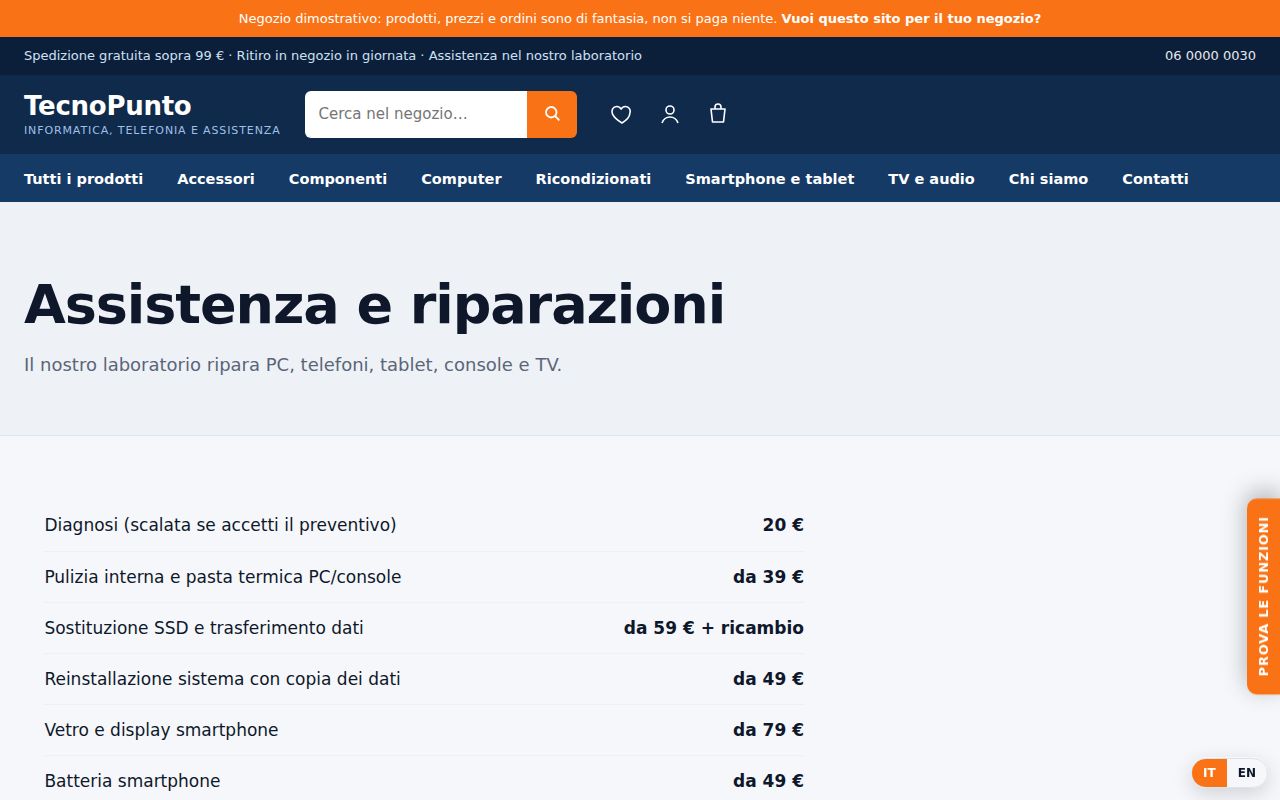The image size is (1280, 800).
Task: Select 'Sostituzione SSD e trasferimento dati'
Action: (204, 628)
